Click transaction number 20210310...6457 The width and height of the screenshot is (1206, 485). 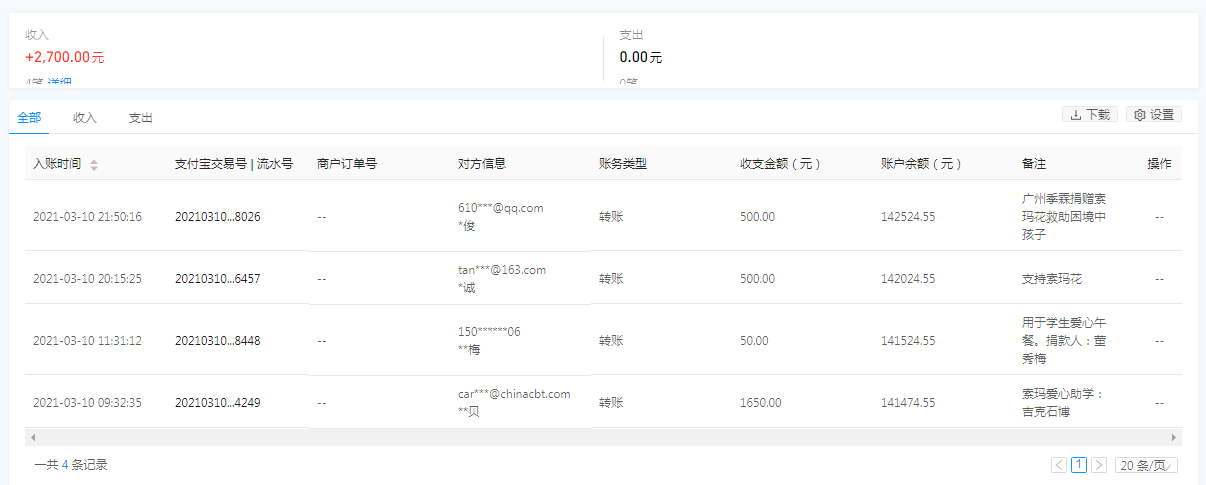[x=217, y=279]
